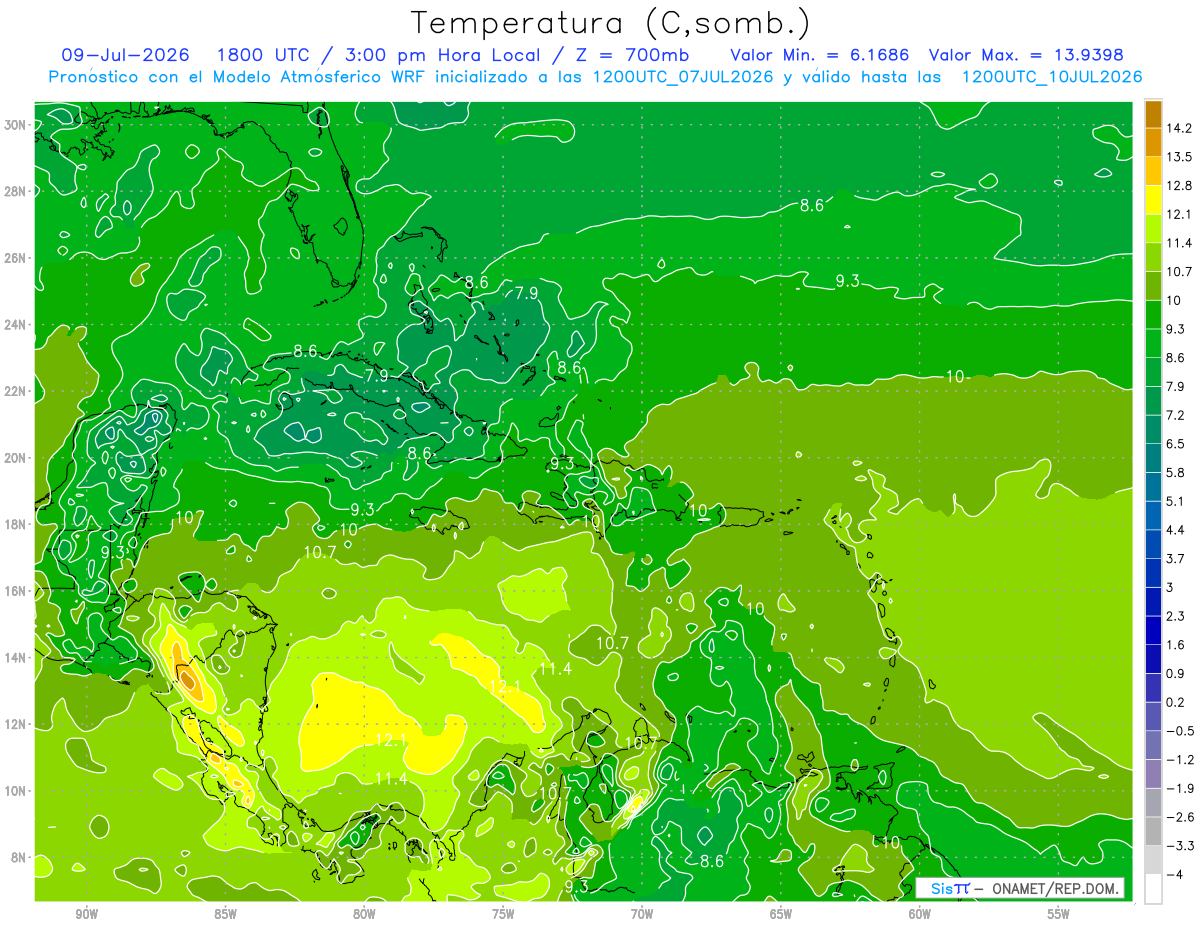Image resolution: width=1200 pixels, height=927 pixels.
Task: Pick the legend swatch between 12.8 and 13.5
Action: [x=1153, y=171]
